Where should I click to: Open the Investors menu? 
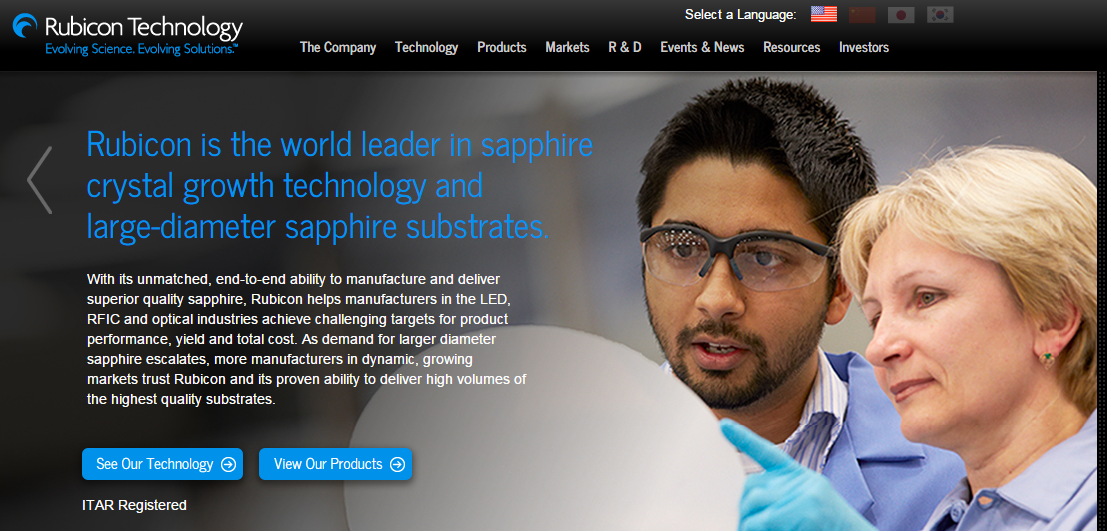pyautogui.click(x=863, y=47)
